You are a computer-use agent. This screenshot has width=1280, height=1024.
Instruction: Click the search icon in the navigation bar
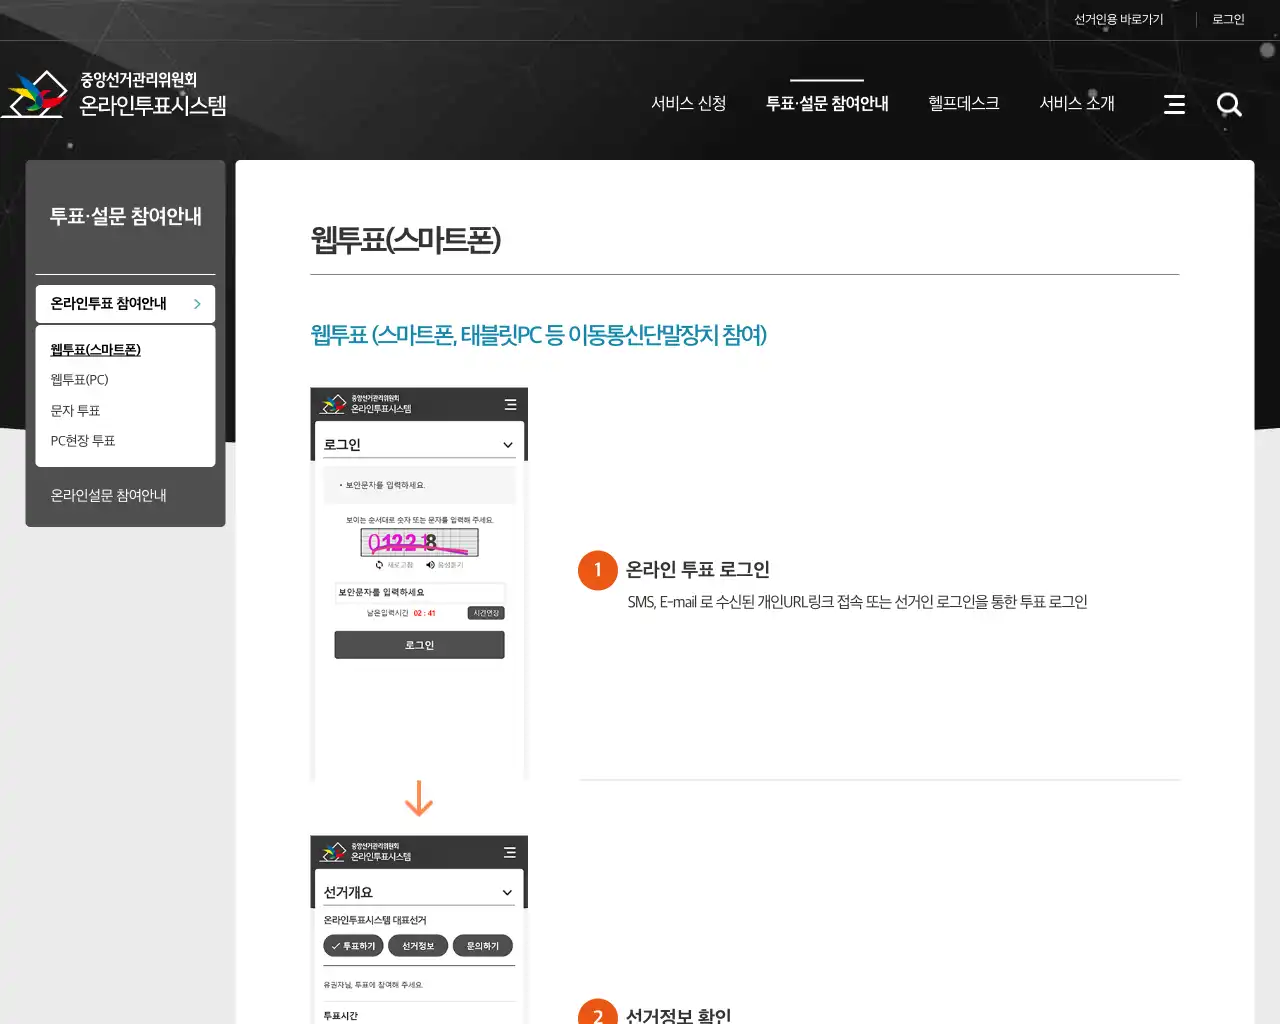(x=1229, y=104)
